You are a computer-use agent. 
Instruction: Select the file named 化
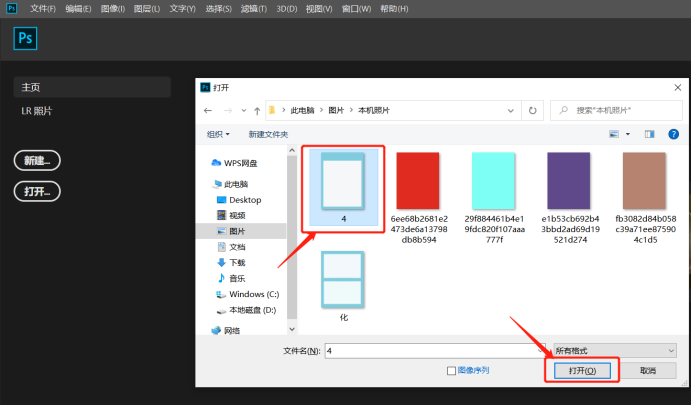[343, 286]
